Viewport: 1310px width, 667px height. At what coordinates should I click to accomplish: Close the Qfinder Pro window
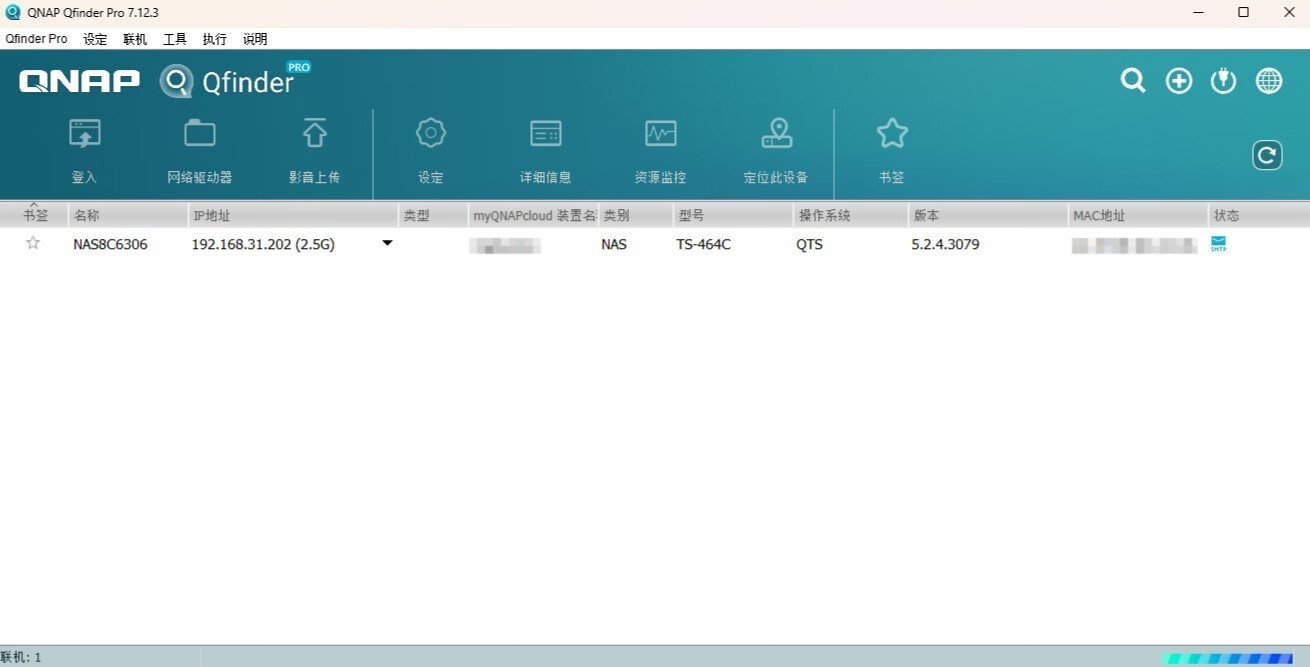[x=1288, y=12]
